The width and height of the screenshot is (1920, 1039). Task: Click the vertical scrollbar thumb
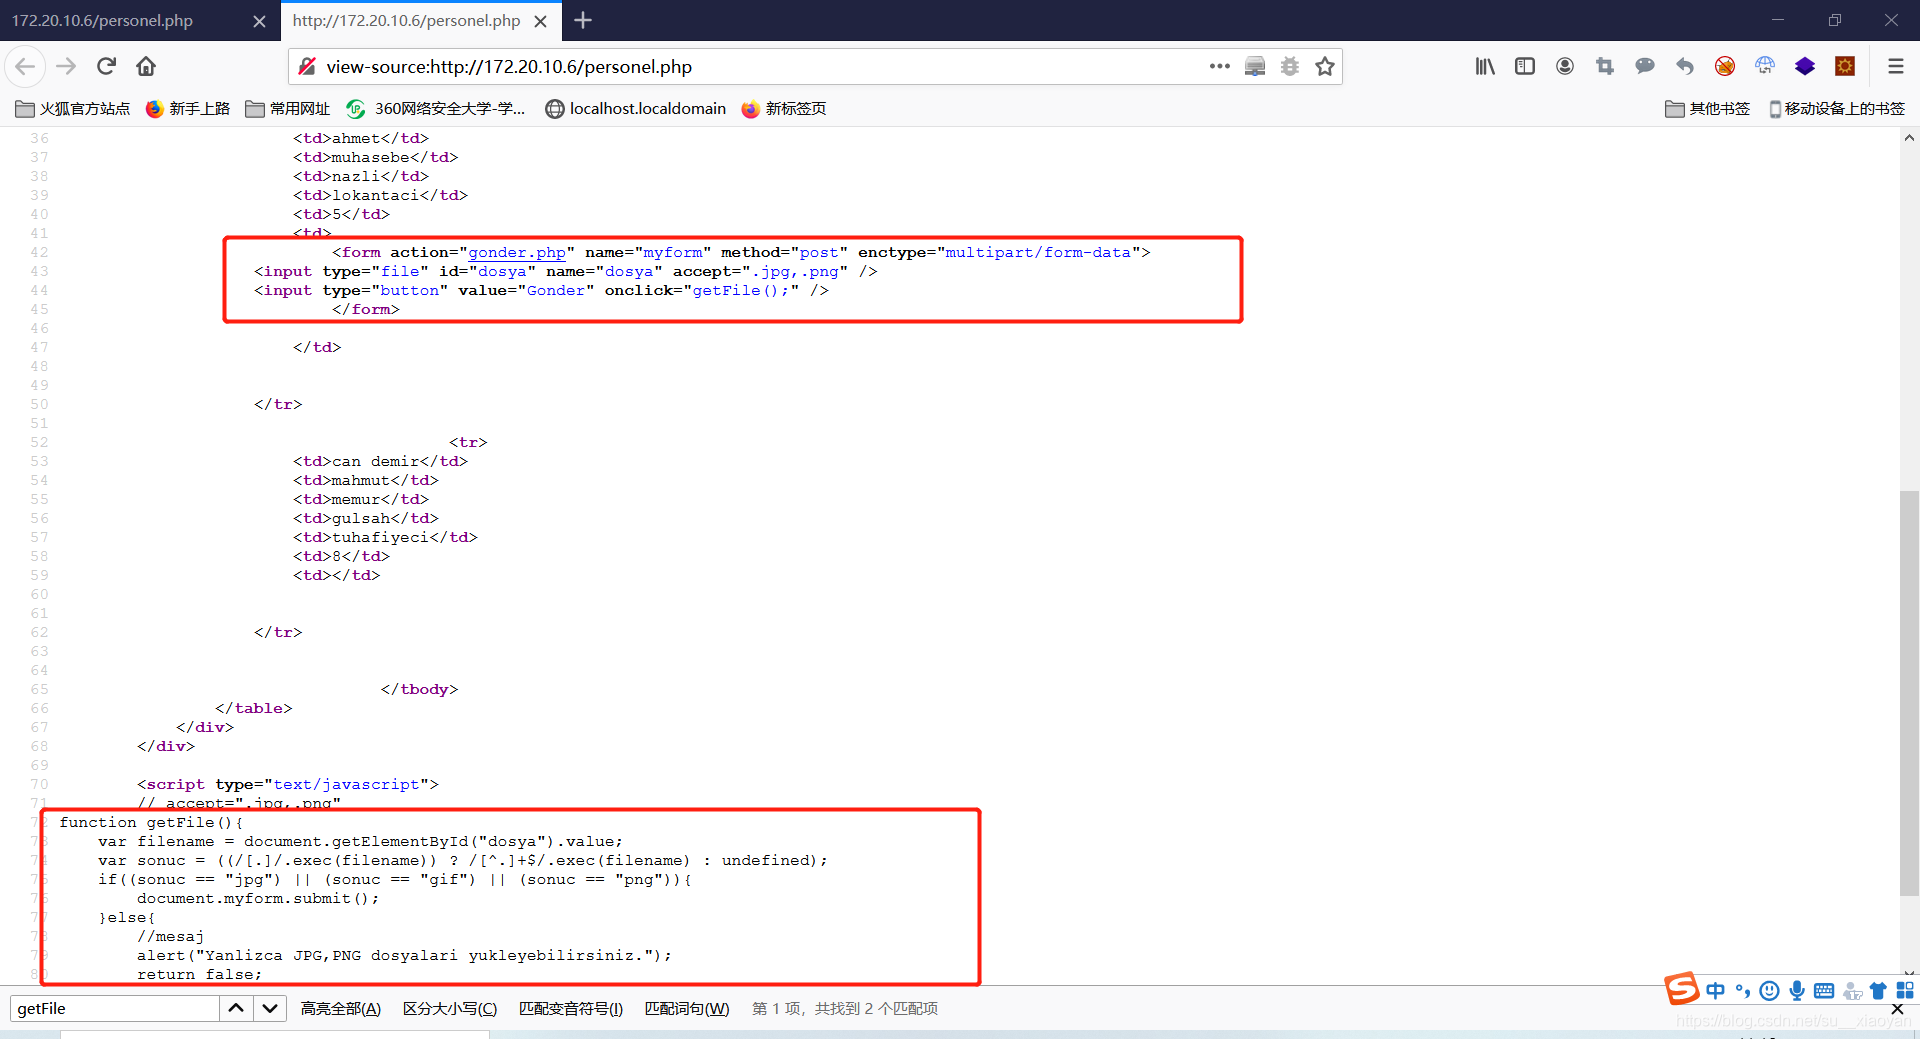(1909, 692)
